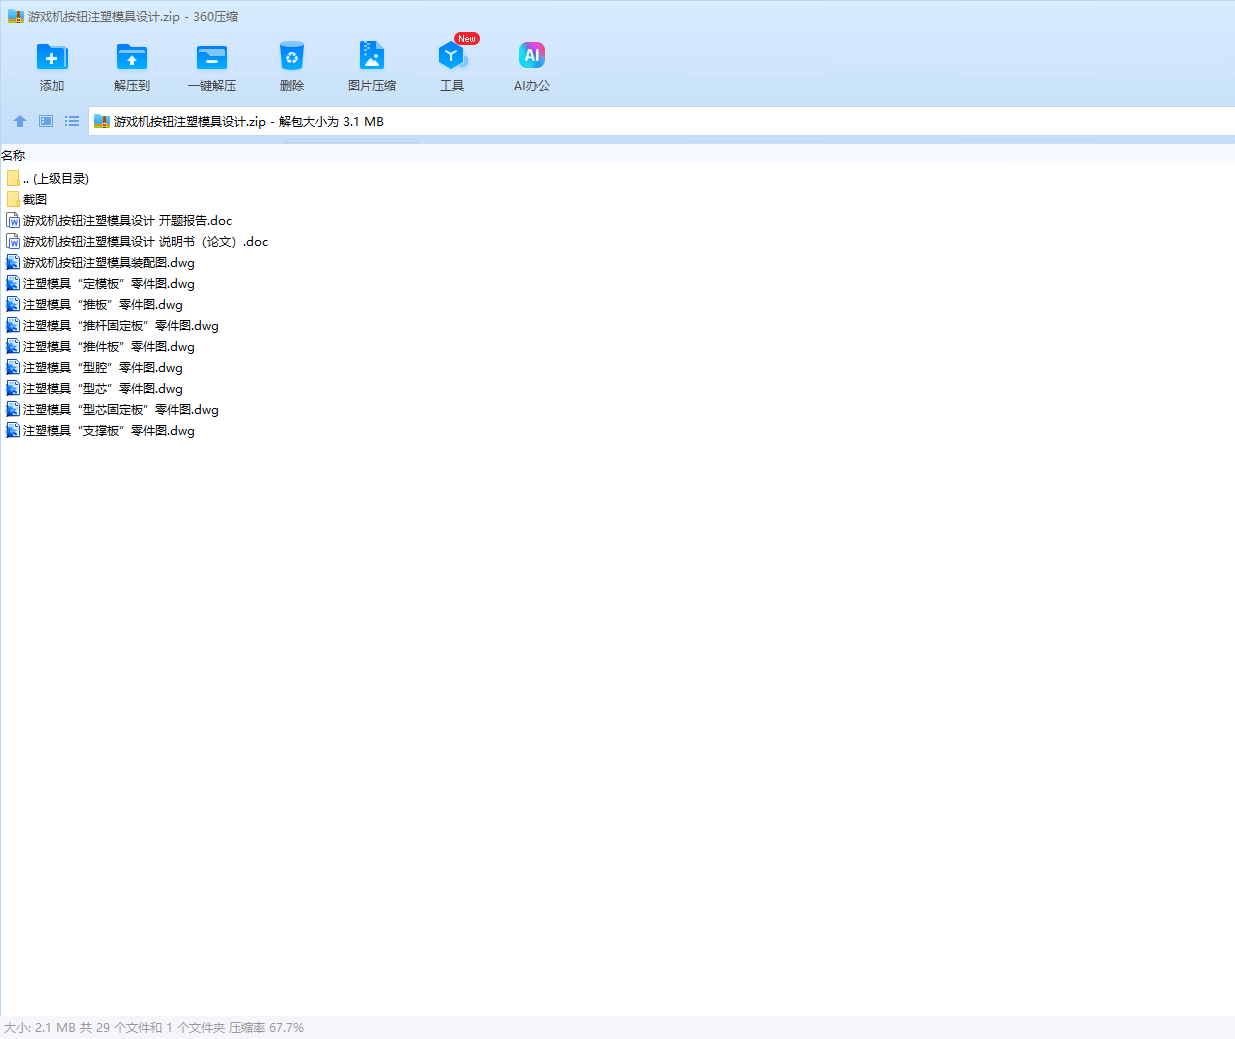
Task: Click the DWG icon of "型芯" file
Action: (x=13, y=388)
